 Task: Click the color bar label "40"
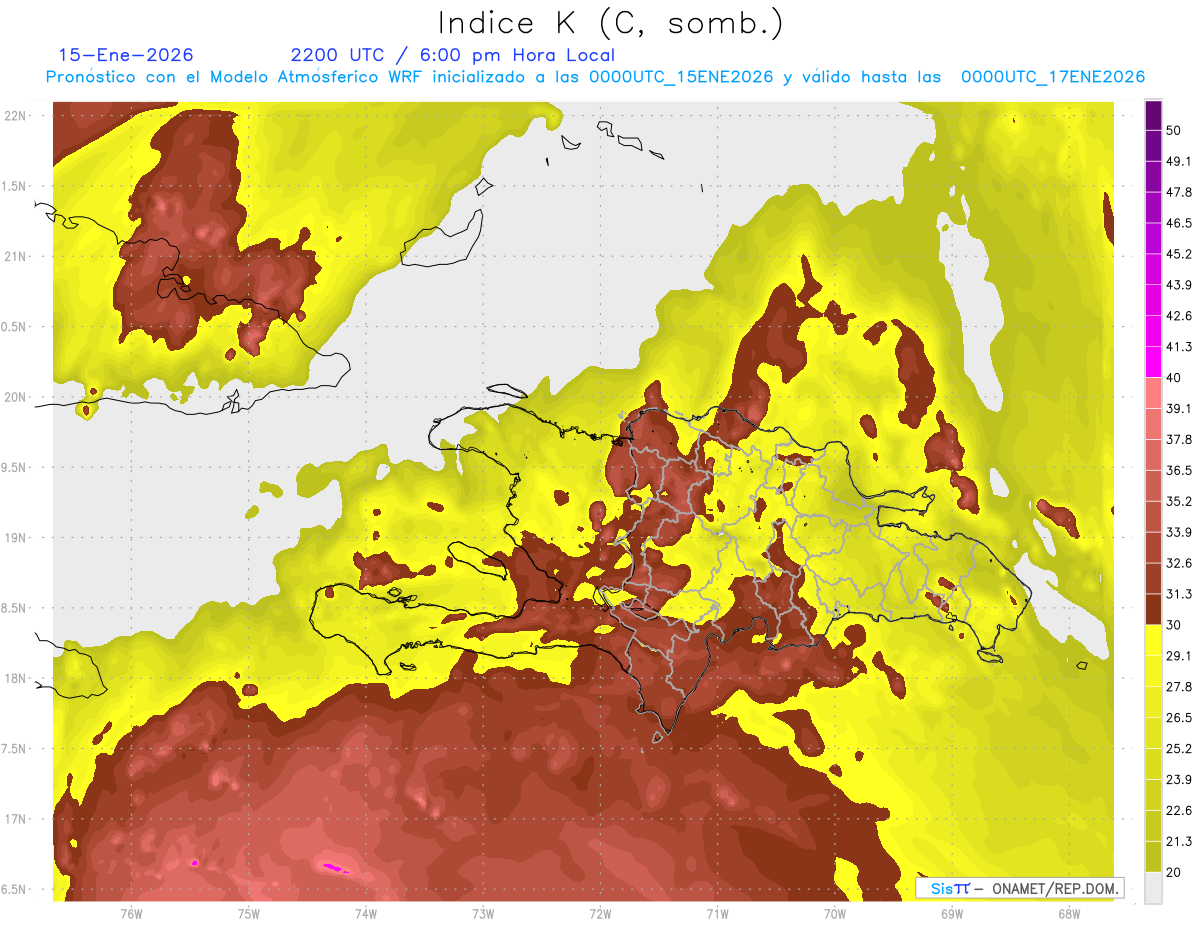(1173, 378)
